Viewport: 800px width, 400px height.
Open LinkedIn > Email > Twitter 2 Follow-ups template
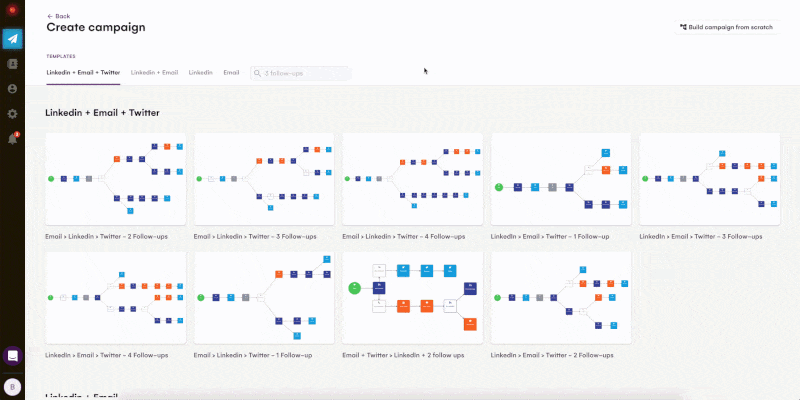coord(561,297)
